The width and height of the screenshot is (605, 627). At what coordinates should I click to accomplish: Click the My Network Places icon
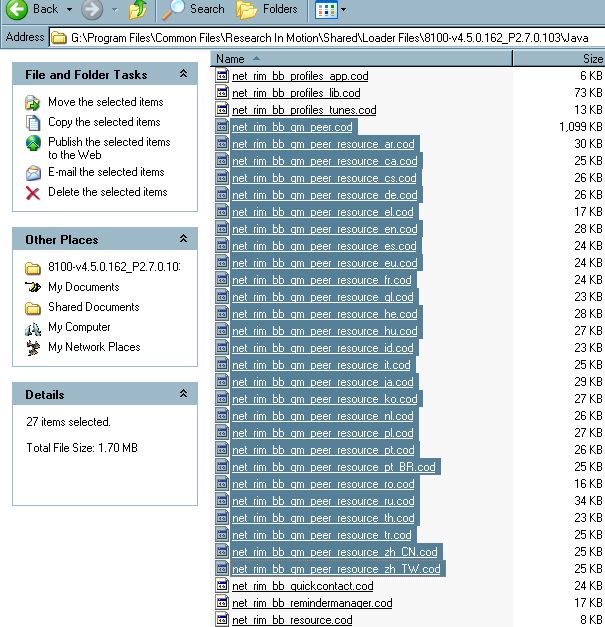pos(33,348)
